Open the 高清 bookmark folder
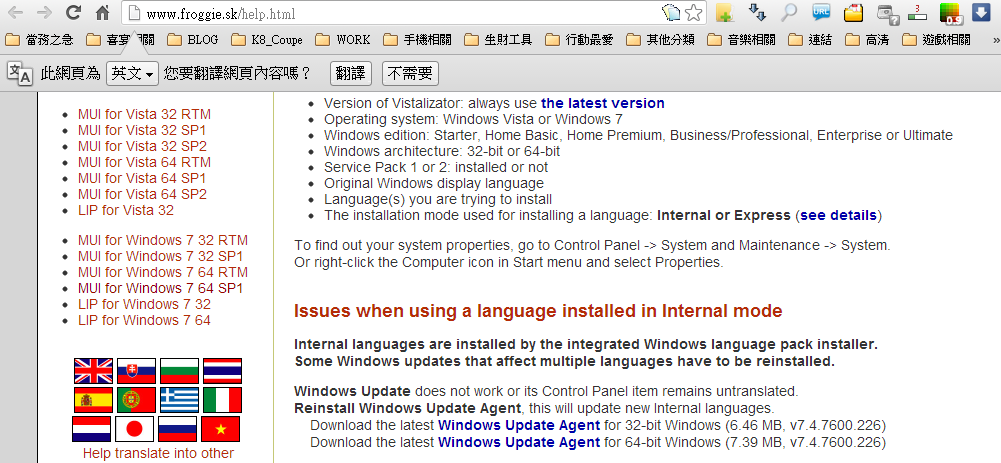This screenshot has width=1001, height=463. tap(867, 40)
